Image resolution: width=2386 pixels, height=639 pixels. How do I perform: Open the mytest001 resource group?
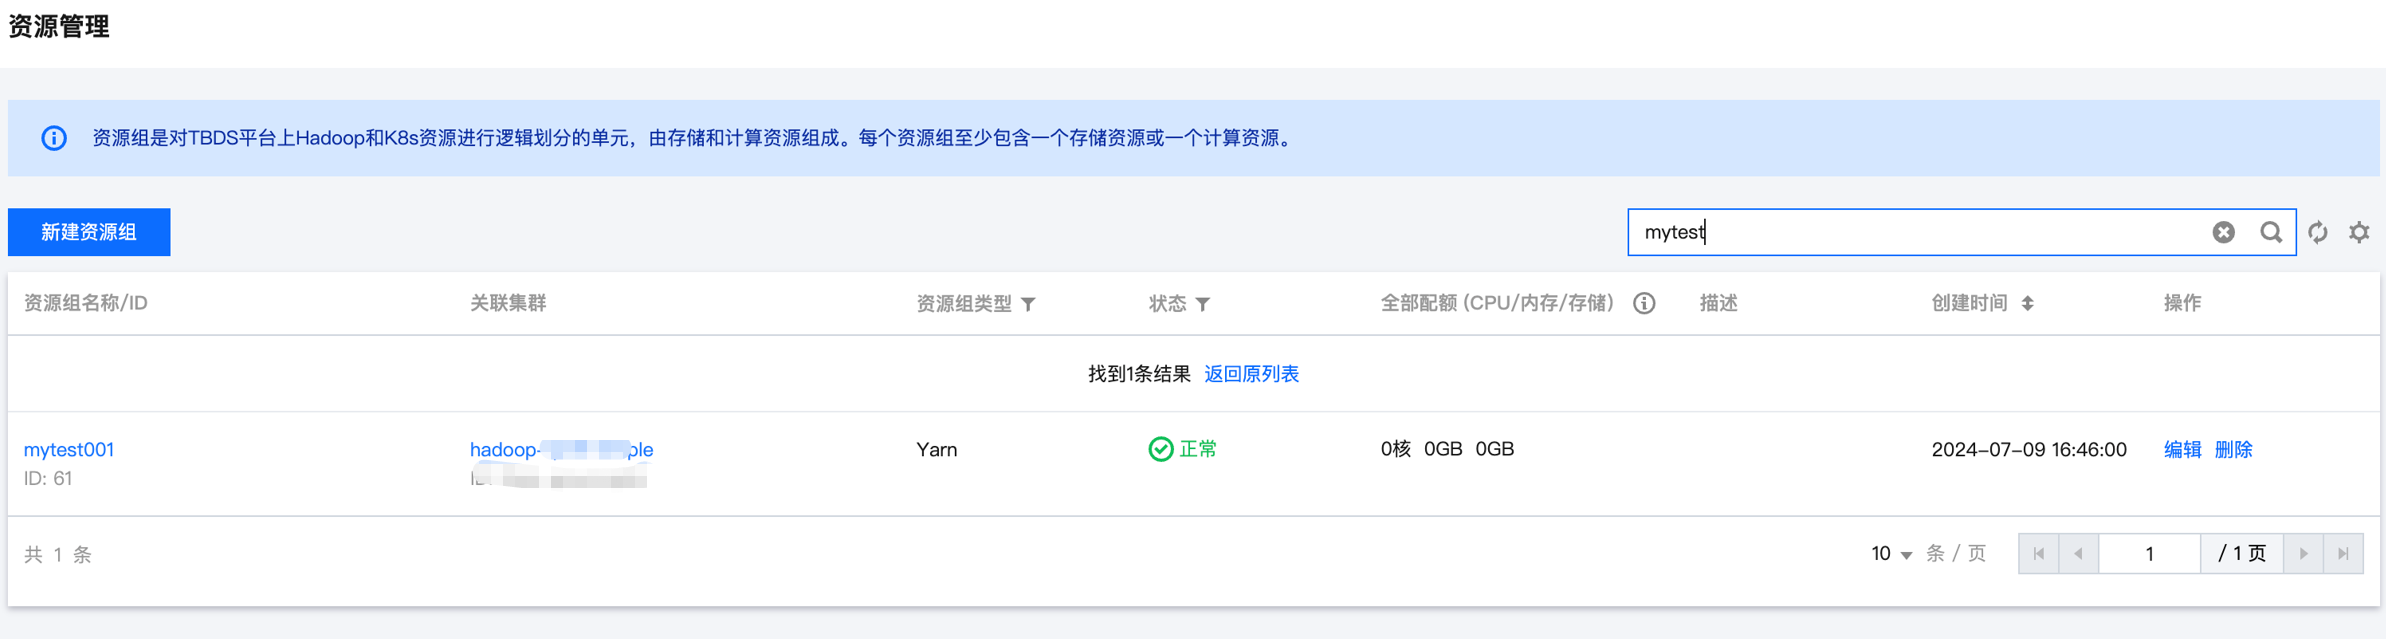click(x=69, y=450)
